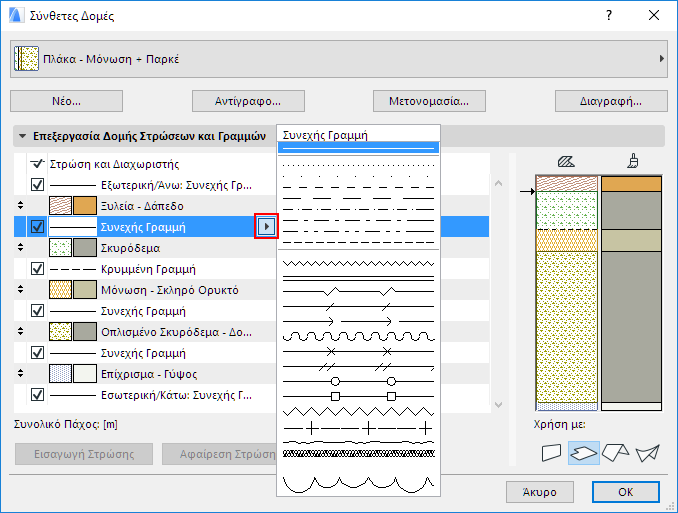Click the Άκυρο button
The image size is (678, 513).
point(540,492)
